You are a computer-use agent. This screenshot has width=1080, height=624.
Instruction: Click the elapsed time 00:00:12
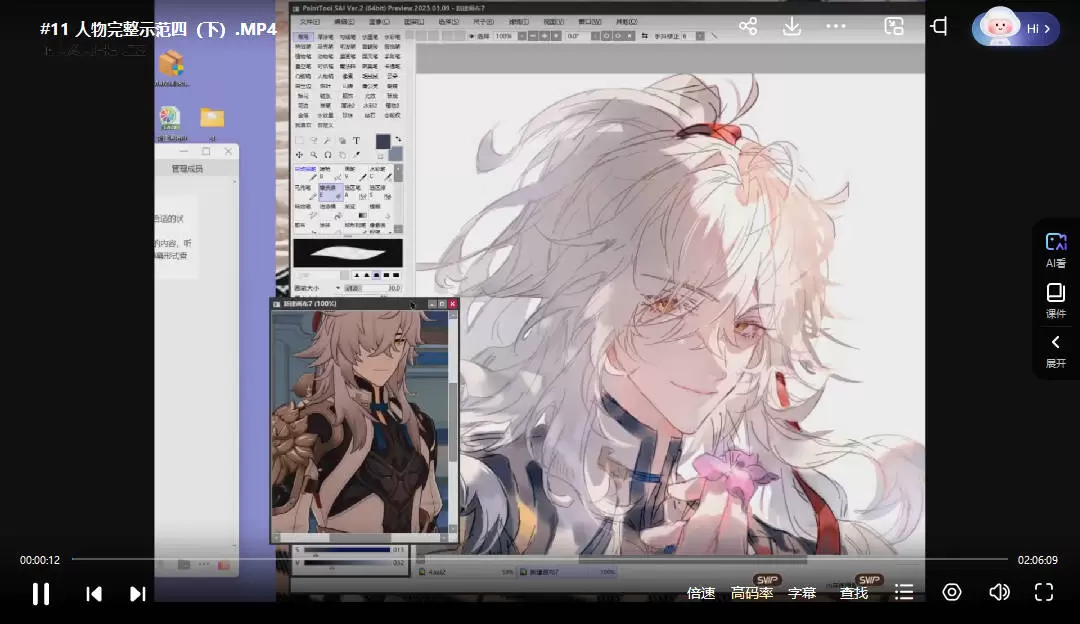coord(40,560)
